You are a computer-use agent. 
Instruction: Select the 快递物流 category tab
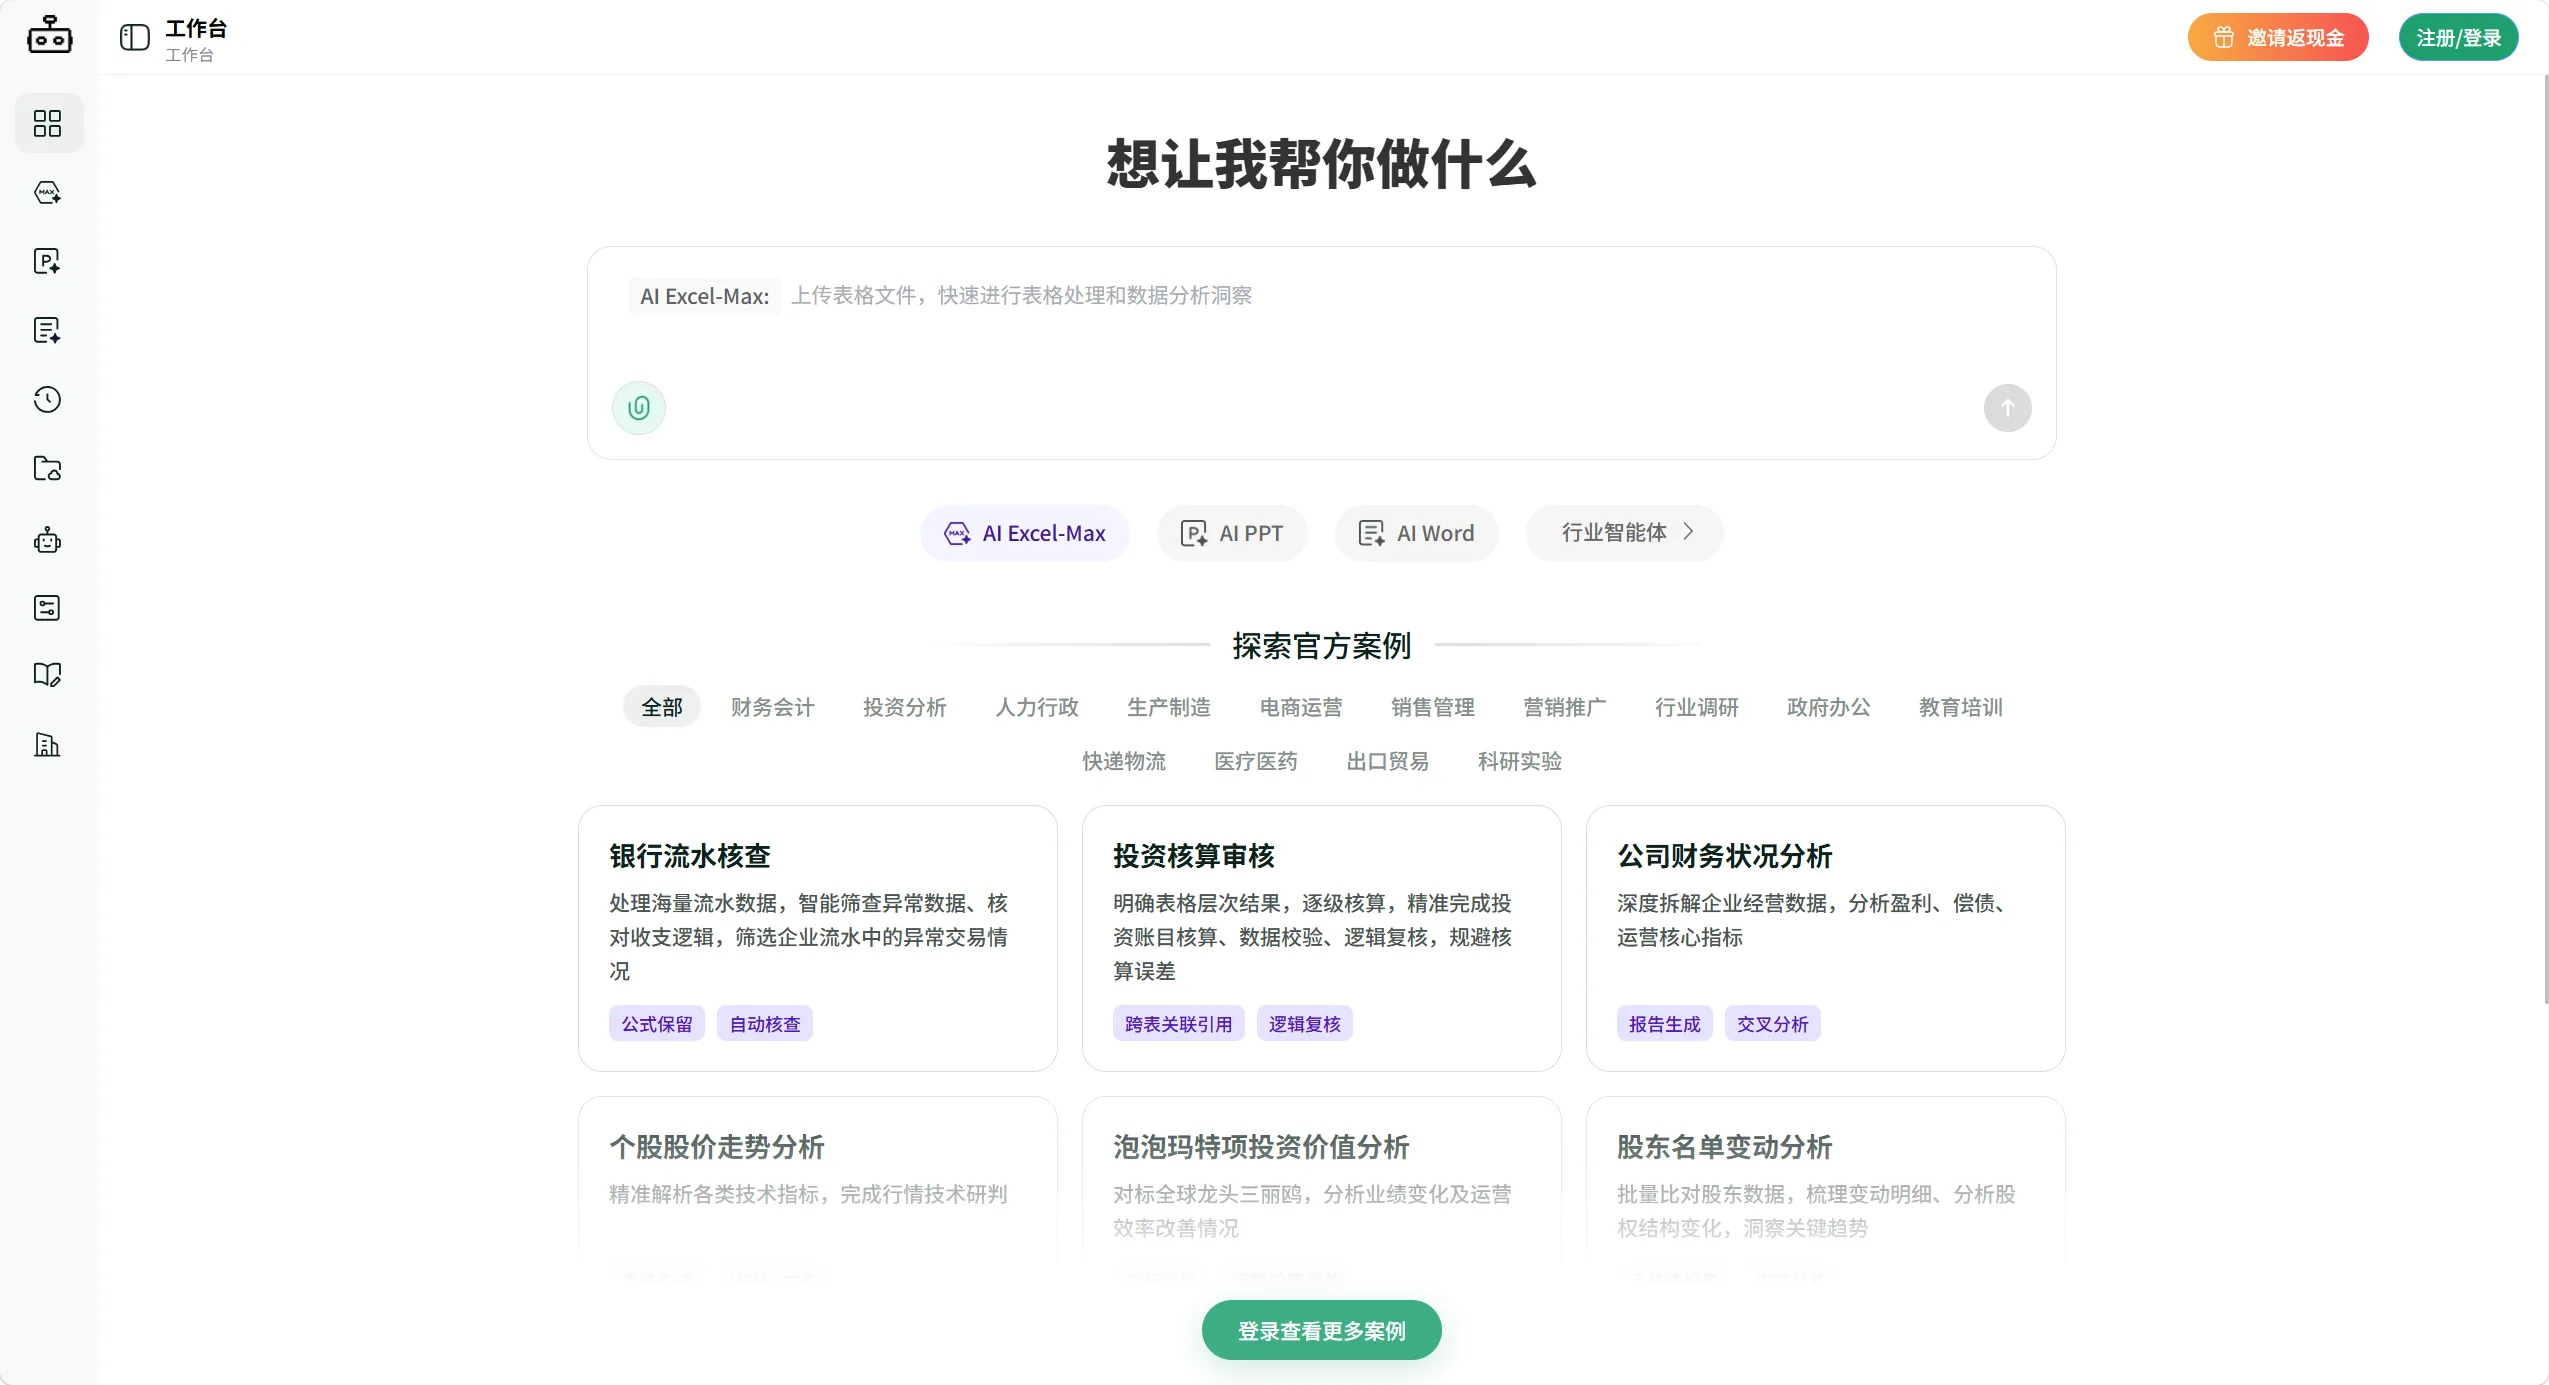1124,761
